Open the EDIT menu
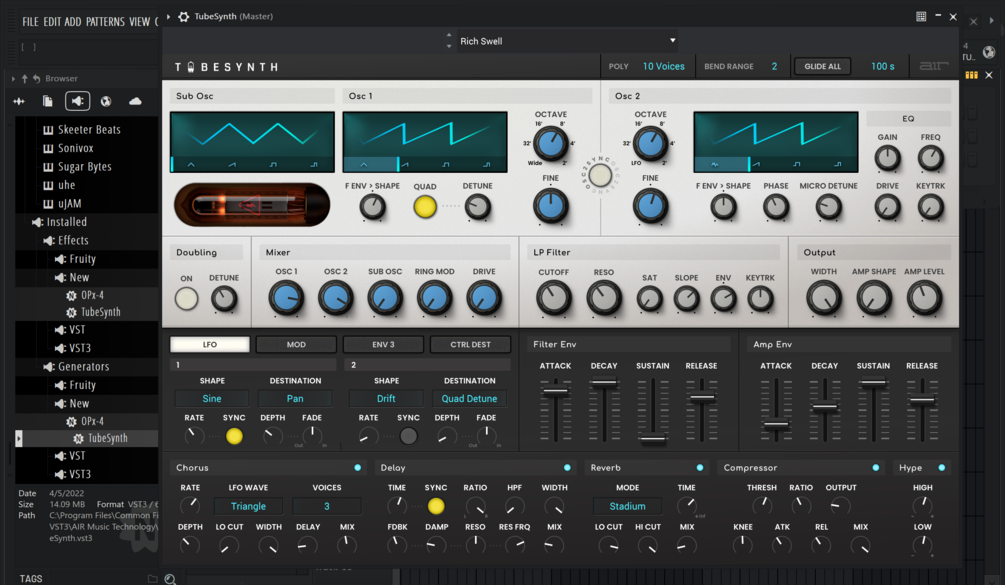 tap(52, 22)
